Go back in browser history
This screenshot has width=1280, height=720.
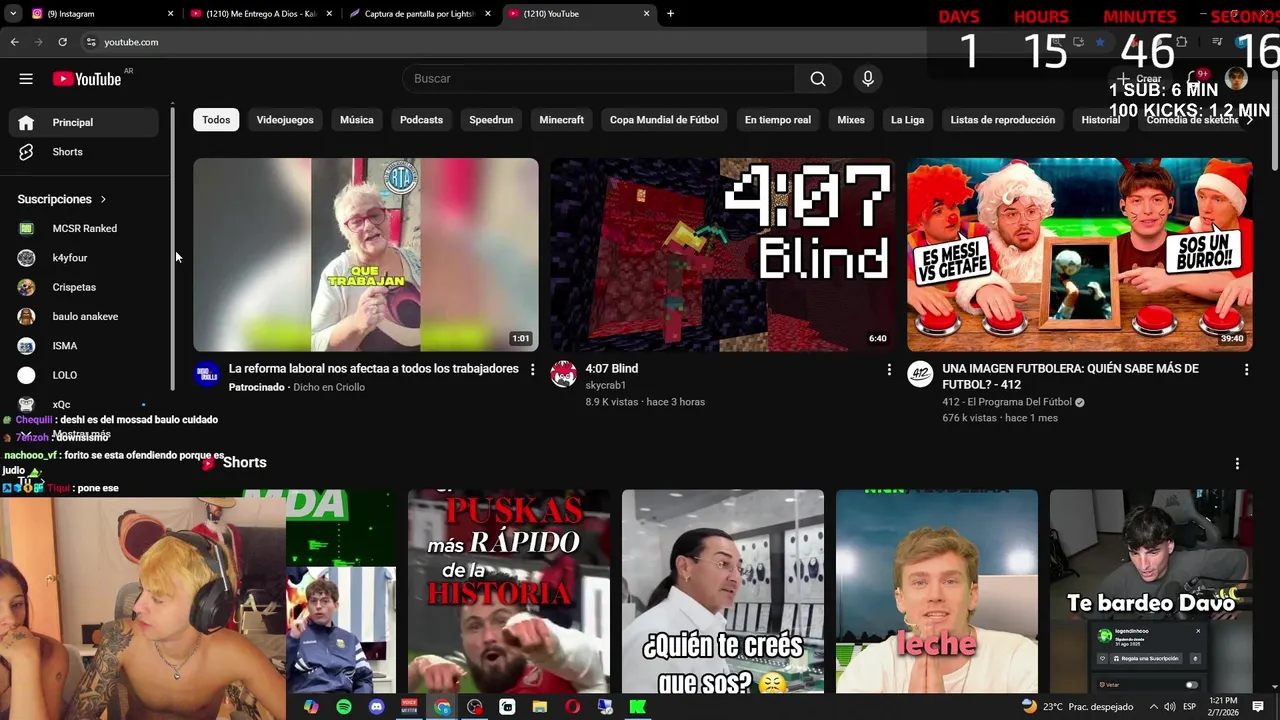pyautogui.click(x=14, y=42)
